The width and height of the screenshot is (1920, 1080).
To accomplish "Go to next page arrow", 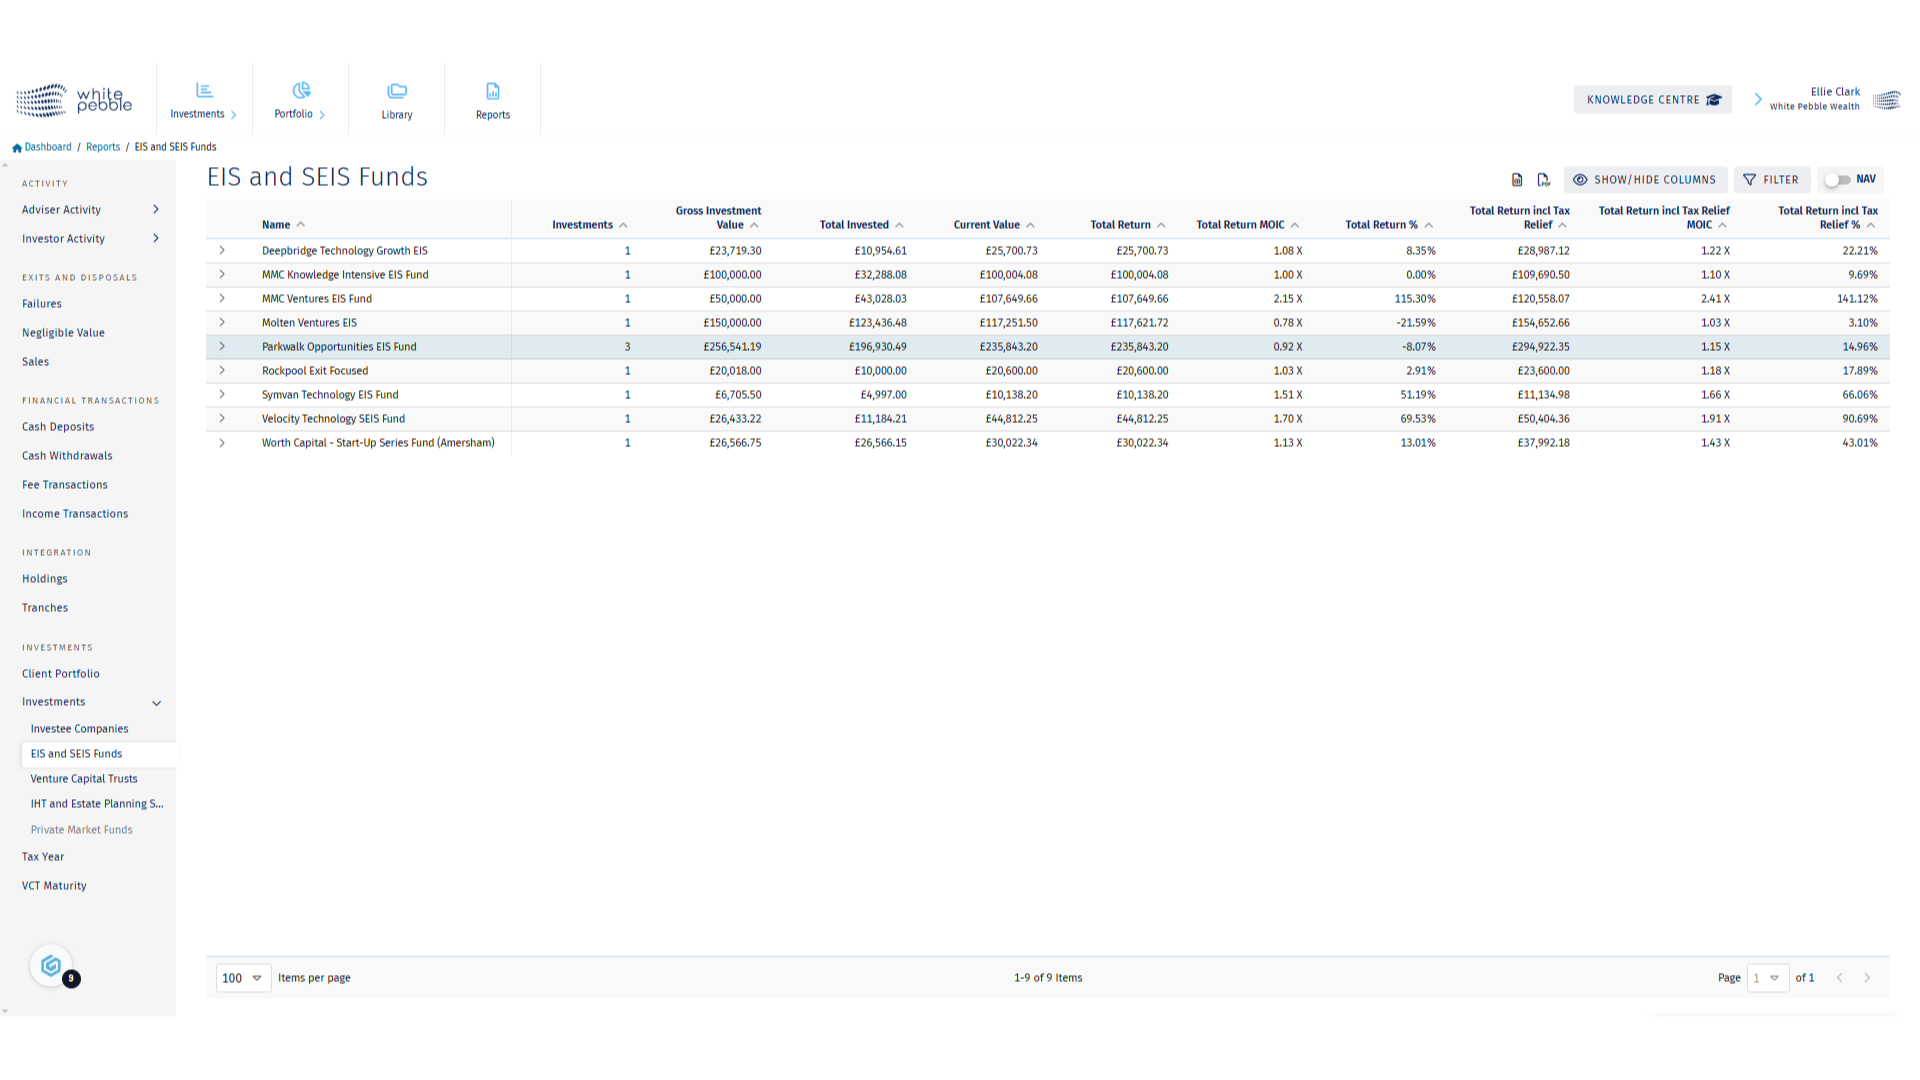I will [1867, 978].
